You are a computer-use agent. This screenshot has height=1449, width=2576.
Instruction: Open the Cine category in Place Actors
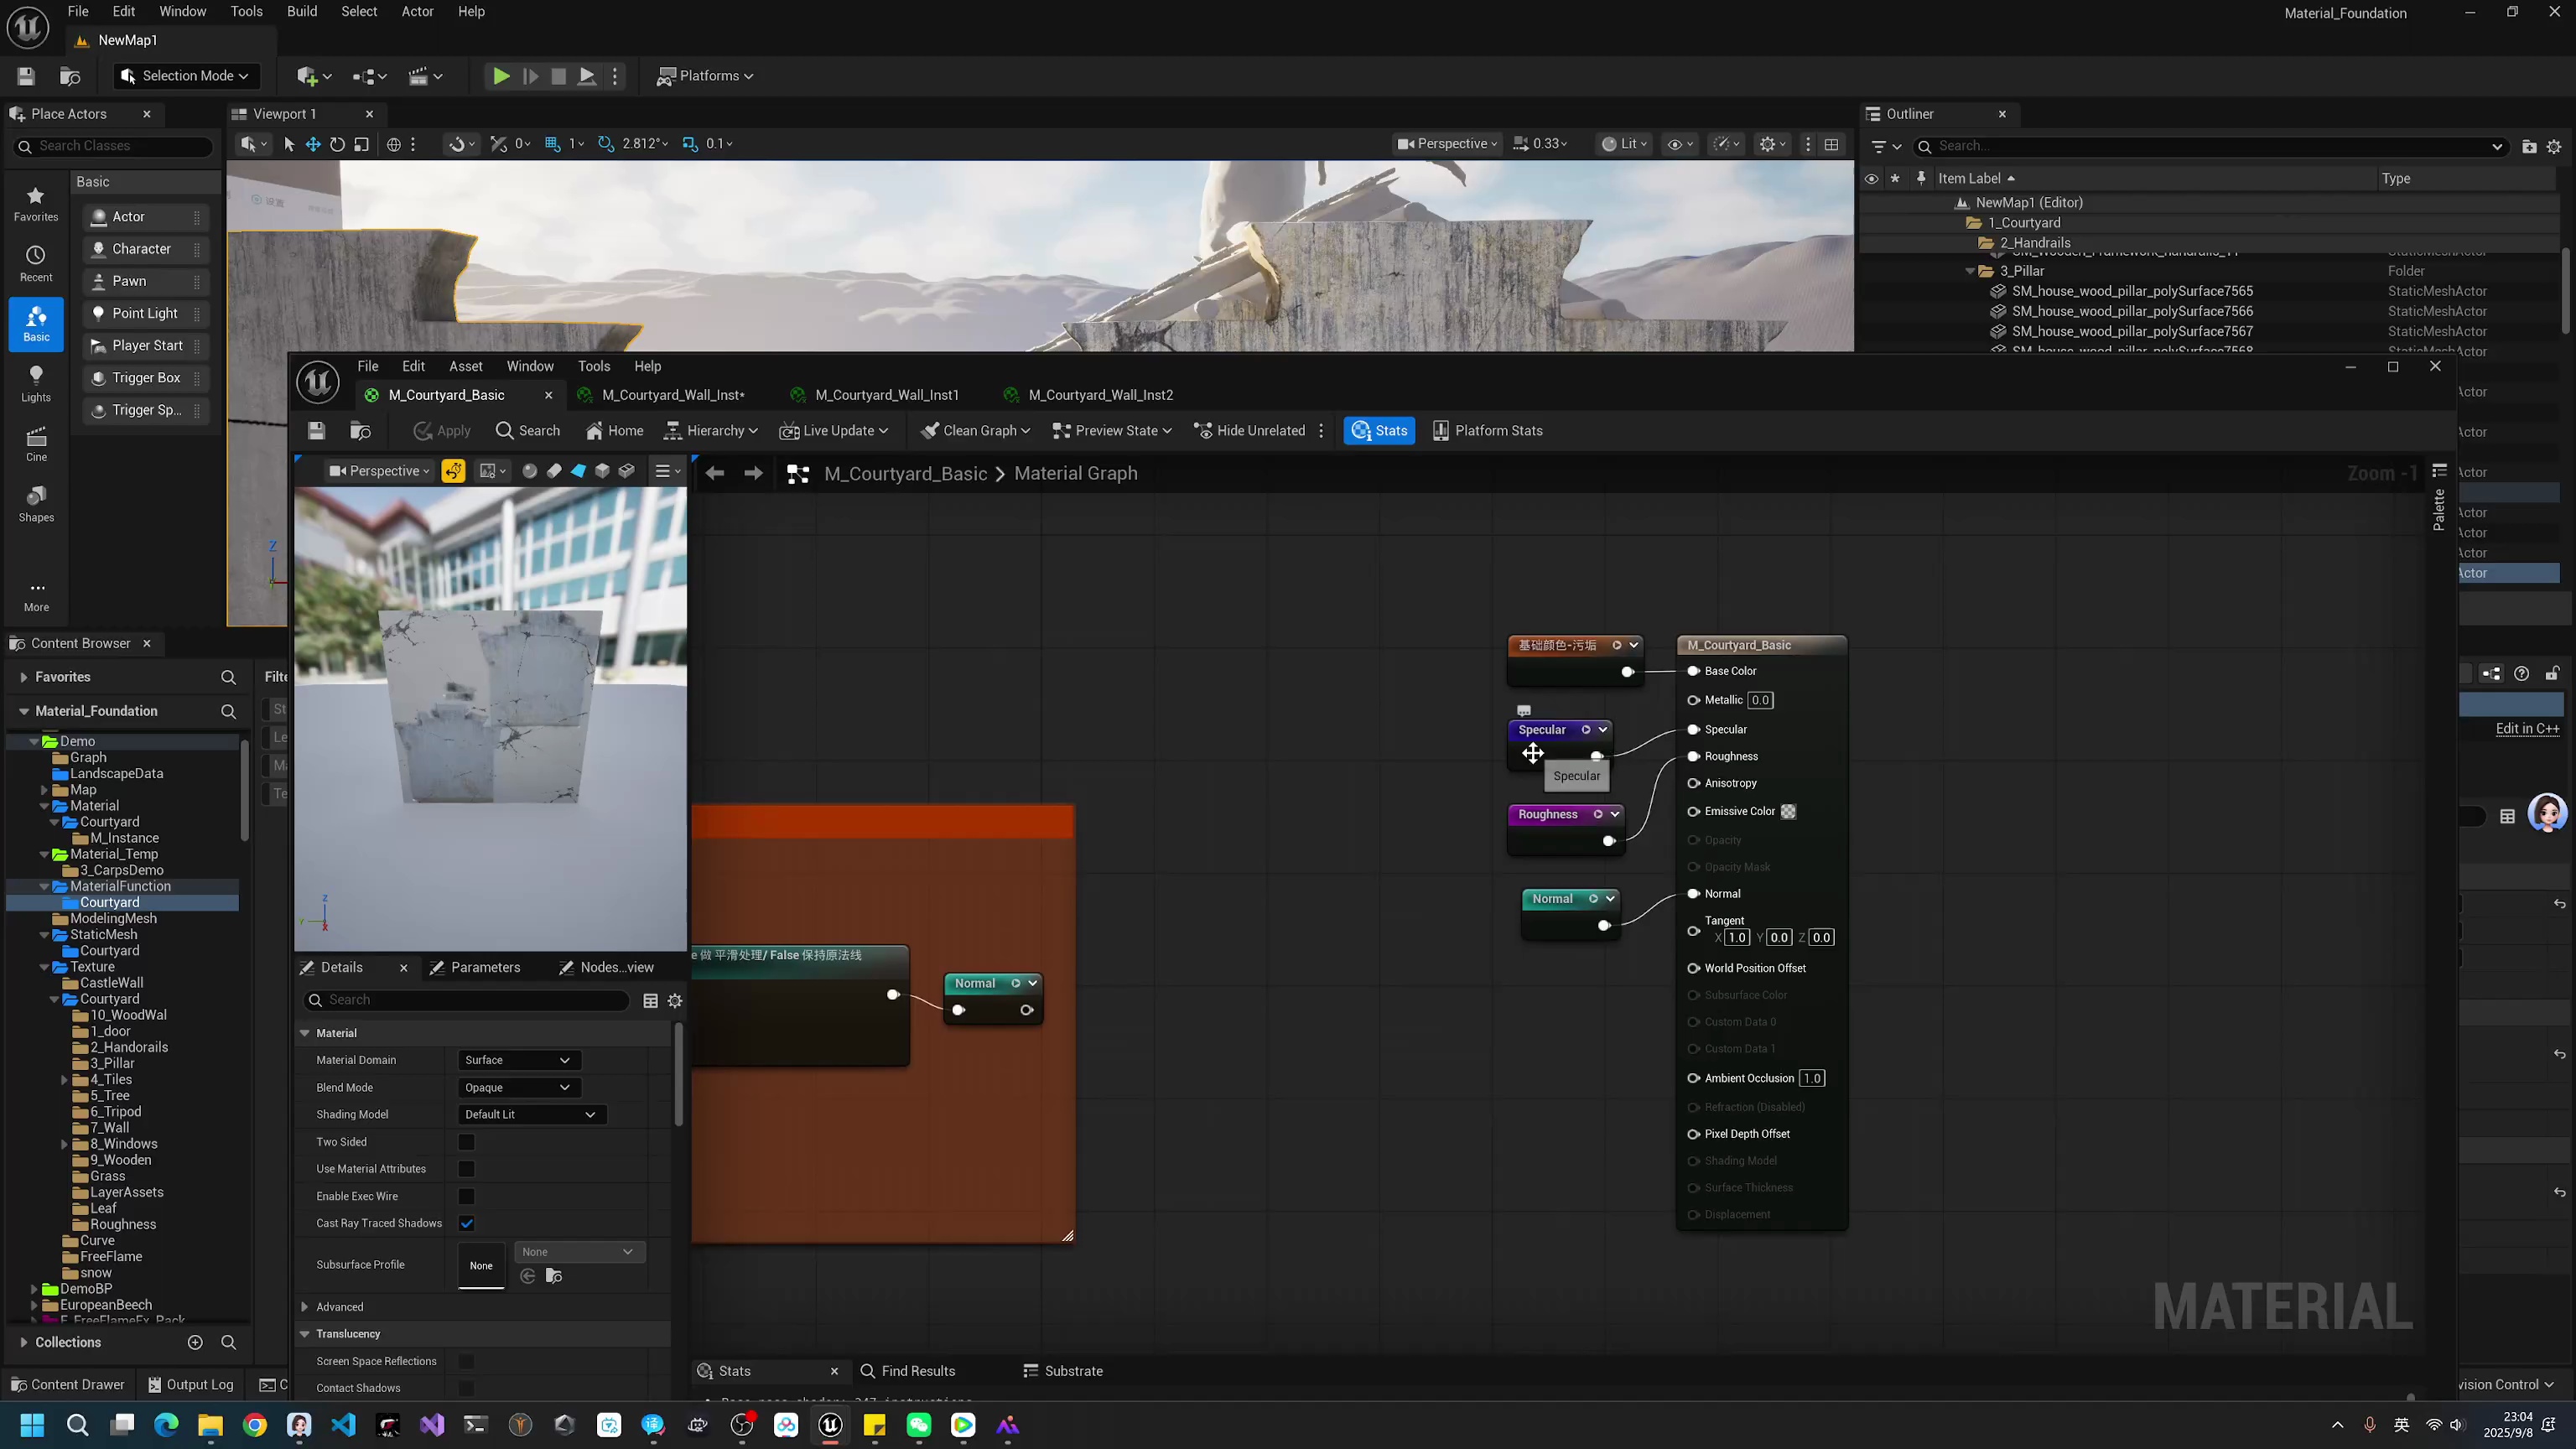point(36,444)
